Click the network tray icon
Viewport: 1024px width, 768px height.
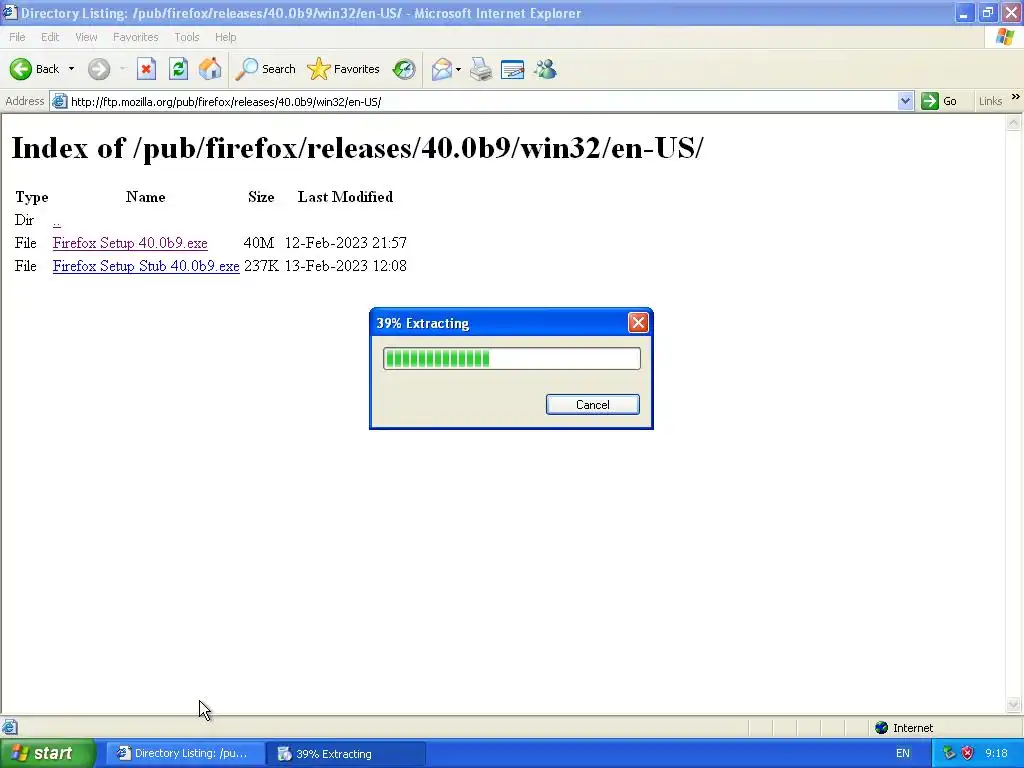point(948,754)
